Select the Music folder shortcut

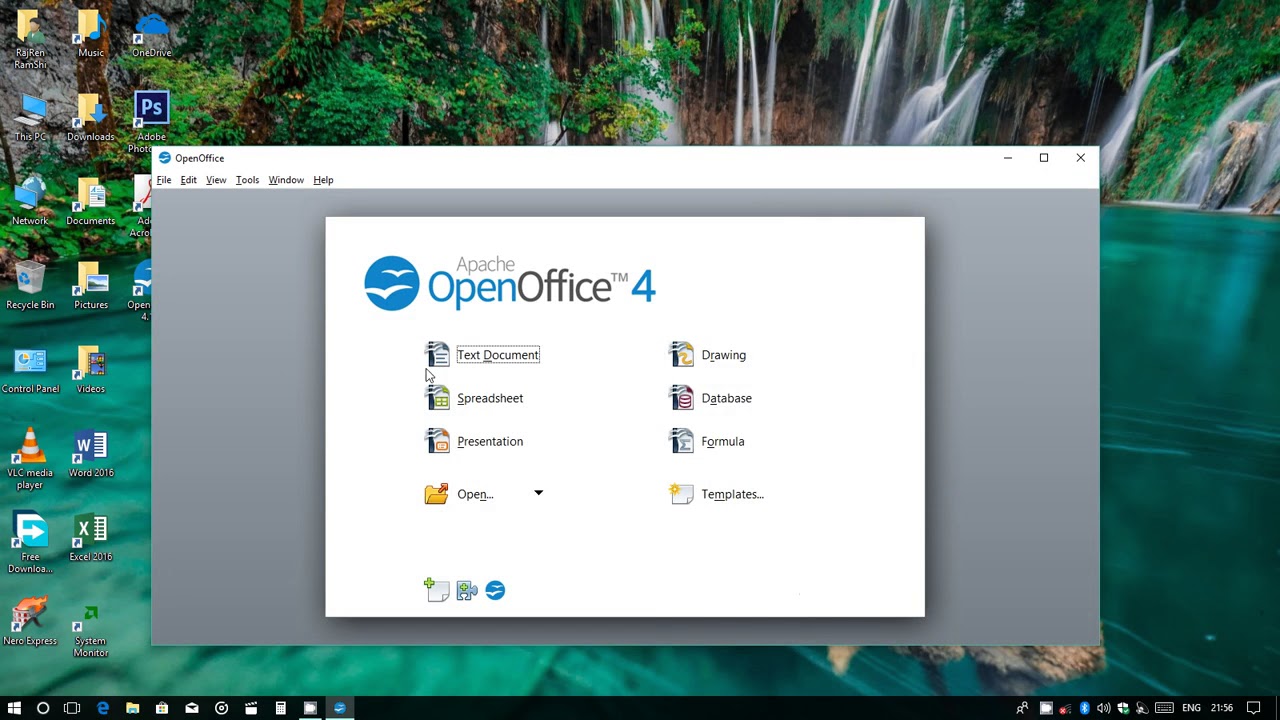pyautogui.click(x=91, y=34)
